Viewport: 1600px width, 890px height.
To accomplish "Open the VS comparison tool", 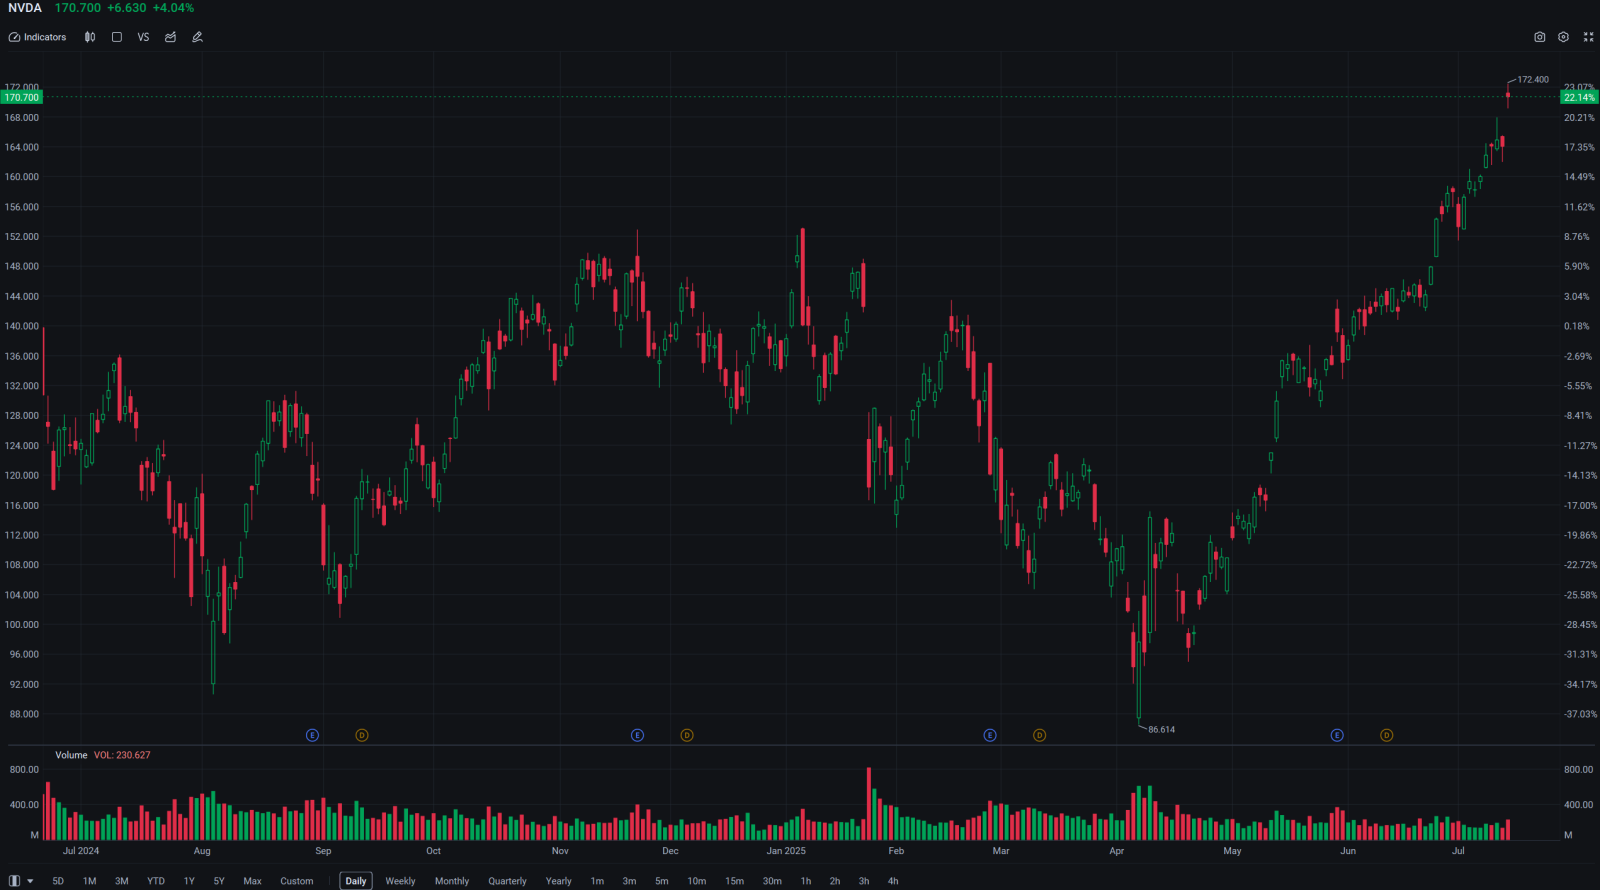I will (143, 37).
